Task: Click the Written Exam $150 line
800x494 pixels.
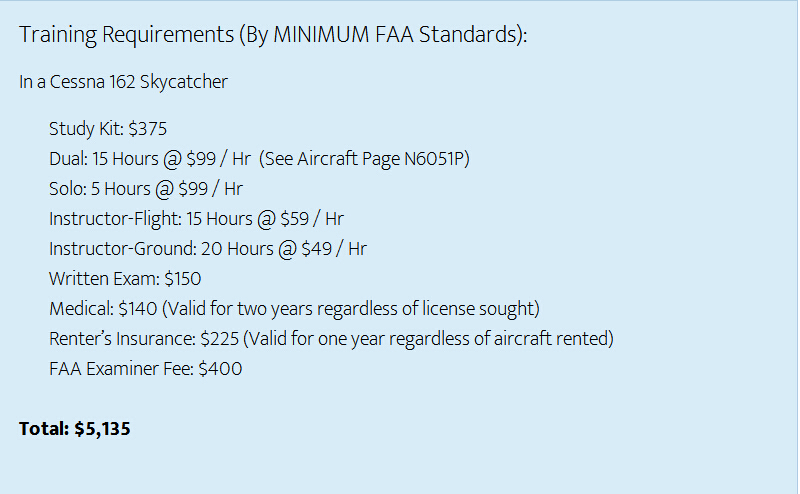Action: tap(125, 279)
